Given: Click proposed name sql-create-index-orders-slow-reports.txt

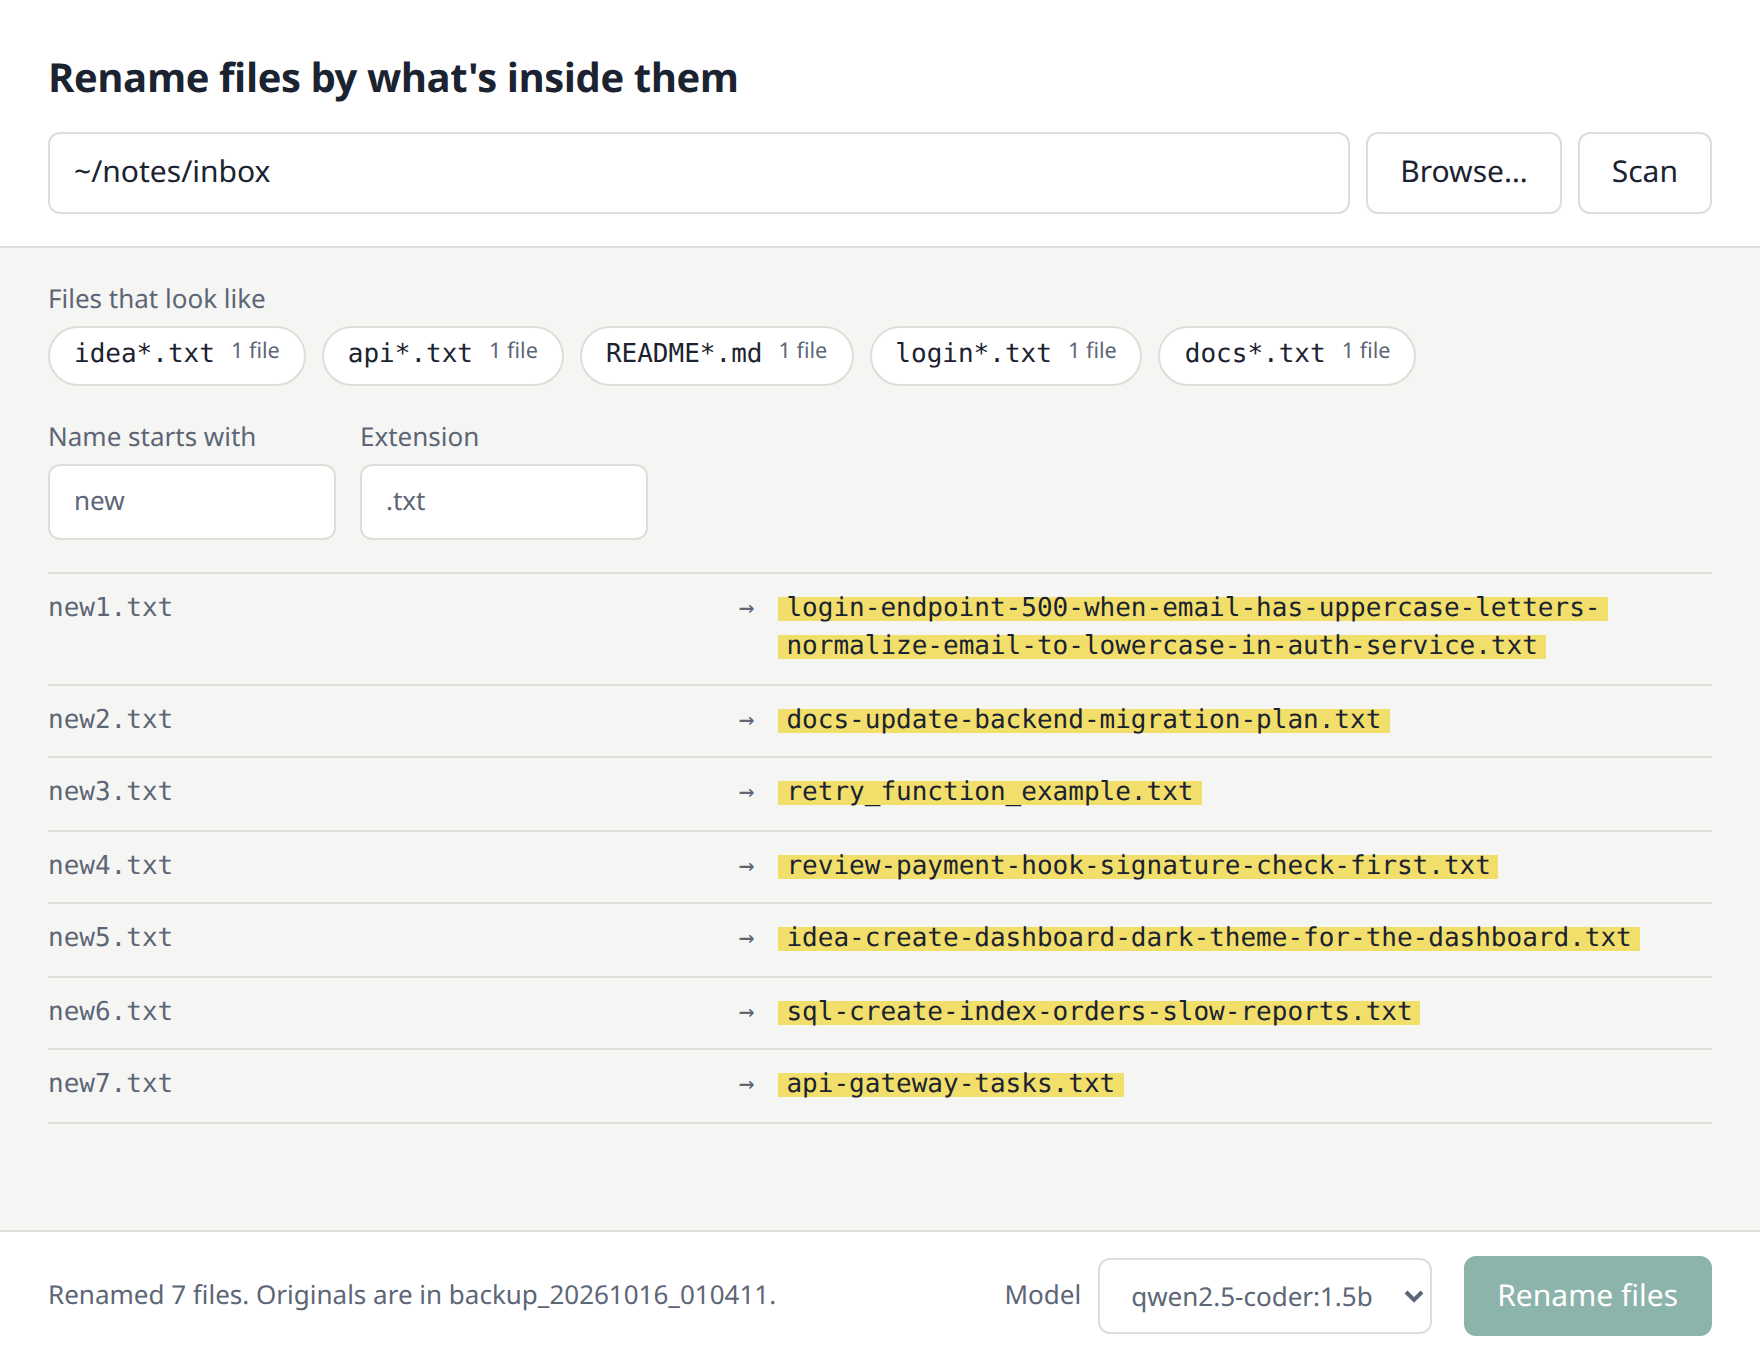Looking at the screenshot, I should click(x=1099, y=1012).
